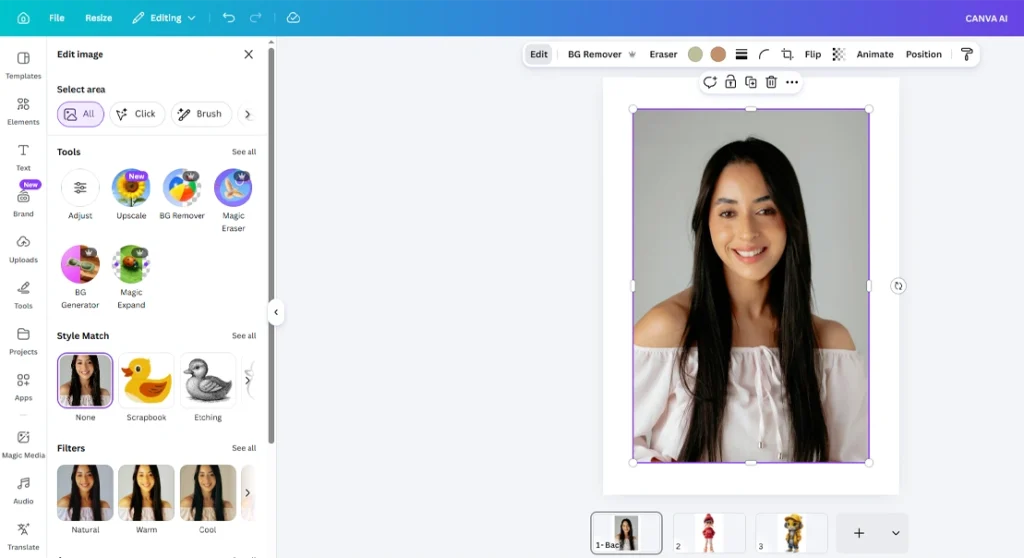The height and width of the screenshot is (558, 1024).
Task: Select page 2 thumbnail
Action: pyautogui.click(x=709, y=533)
